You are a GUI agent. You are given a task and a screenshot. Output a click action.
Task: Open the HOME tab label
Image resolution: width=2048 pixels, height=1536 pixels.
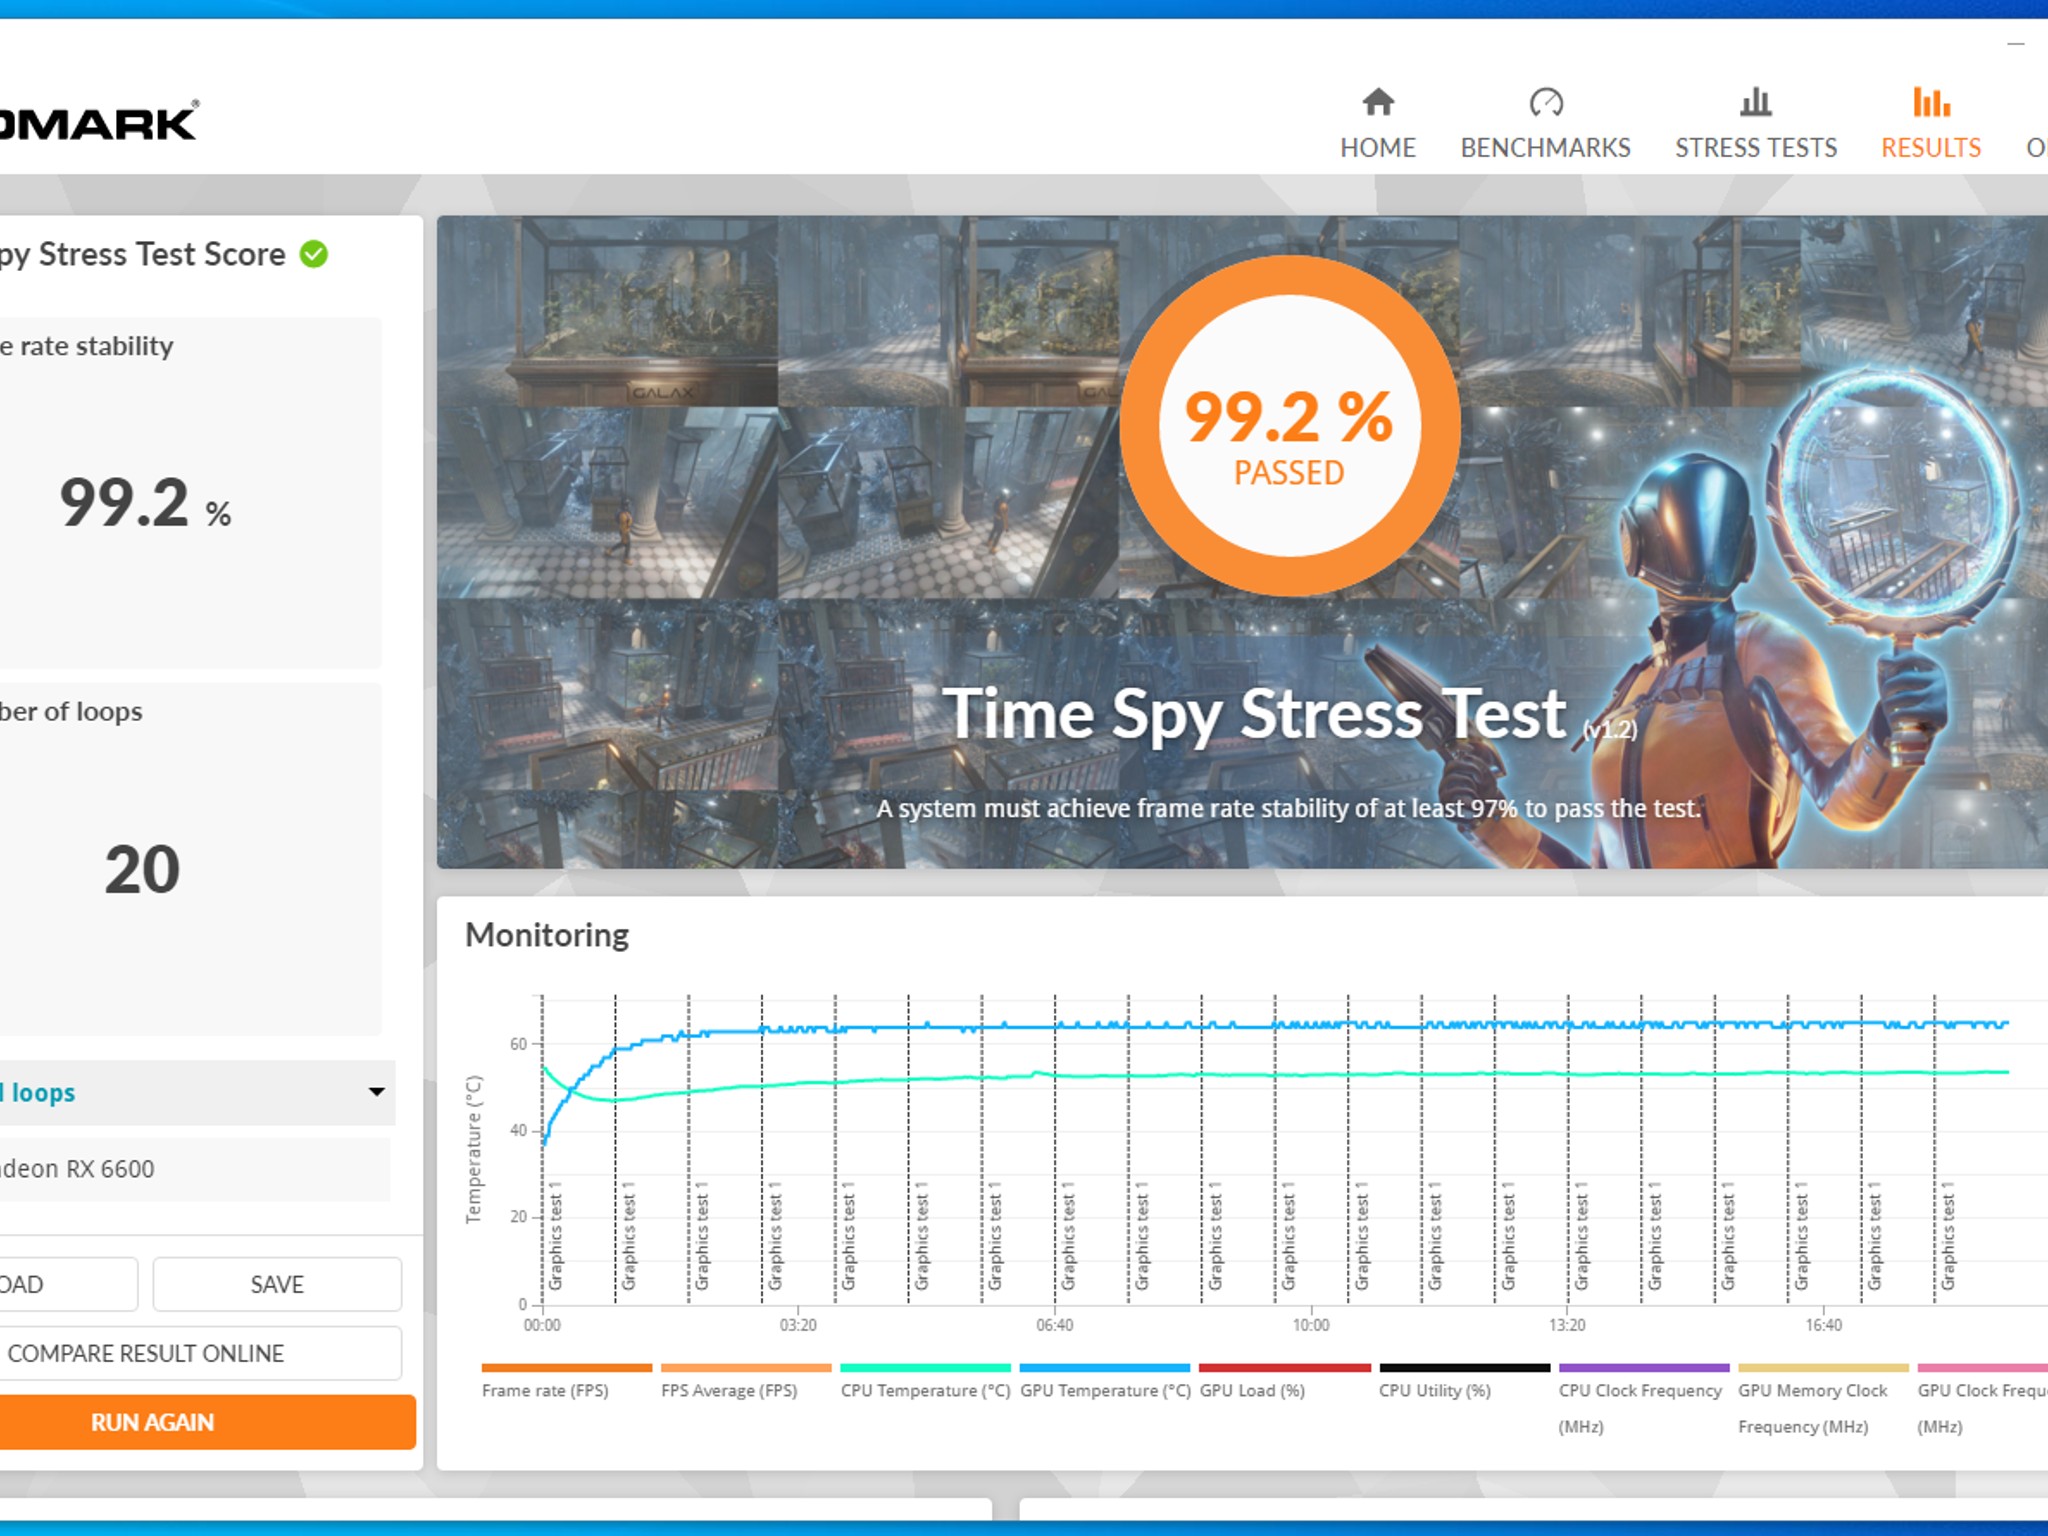1378,148
